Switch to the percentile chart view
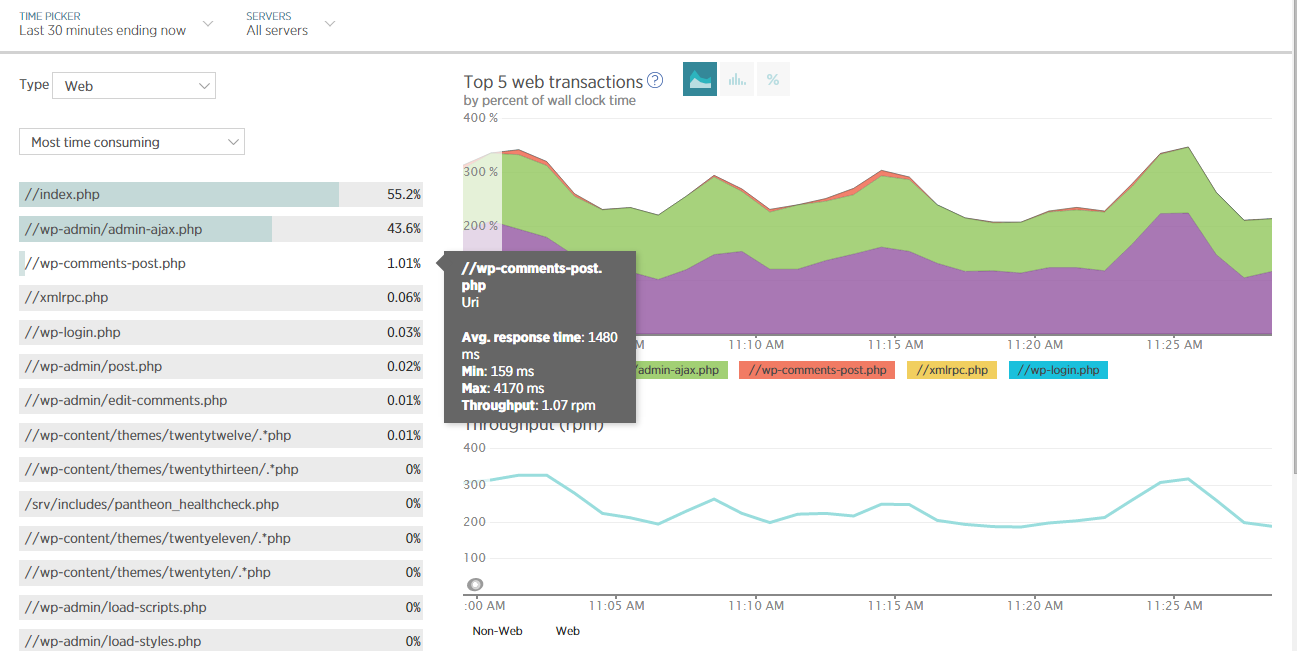1297x651 pixels. pos(772,80)
